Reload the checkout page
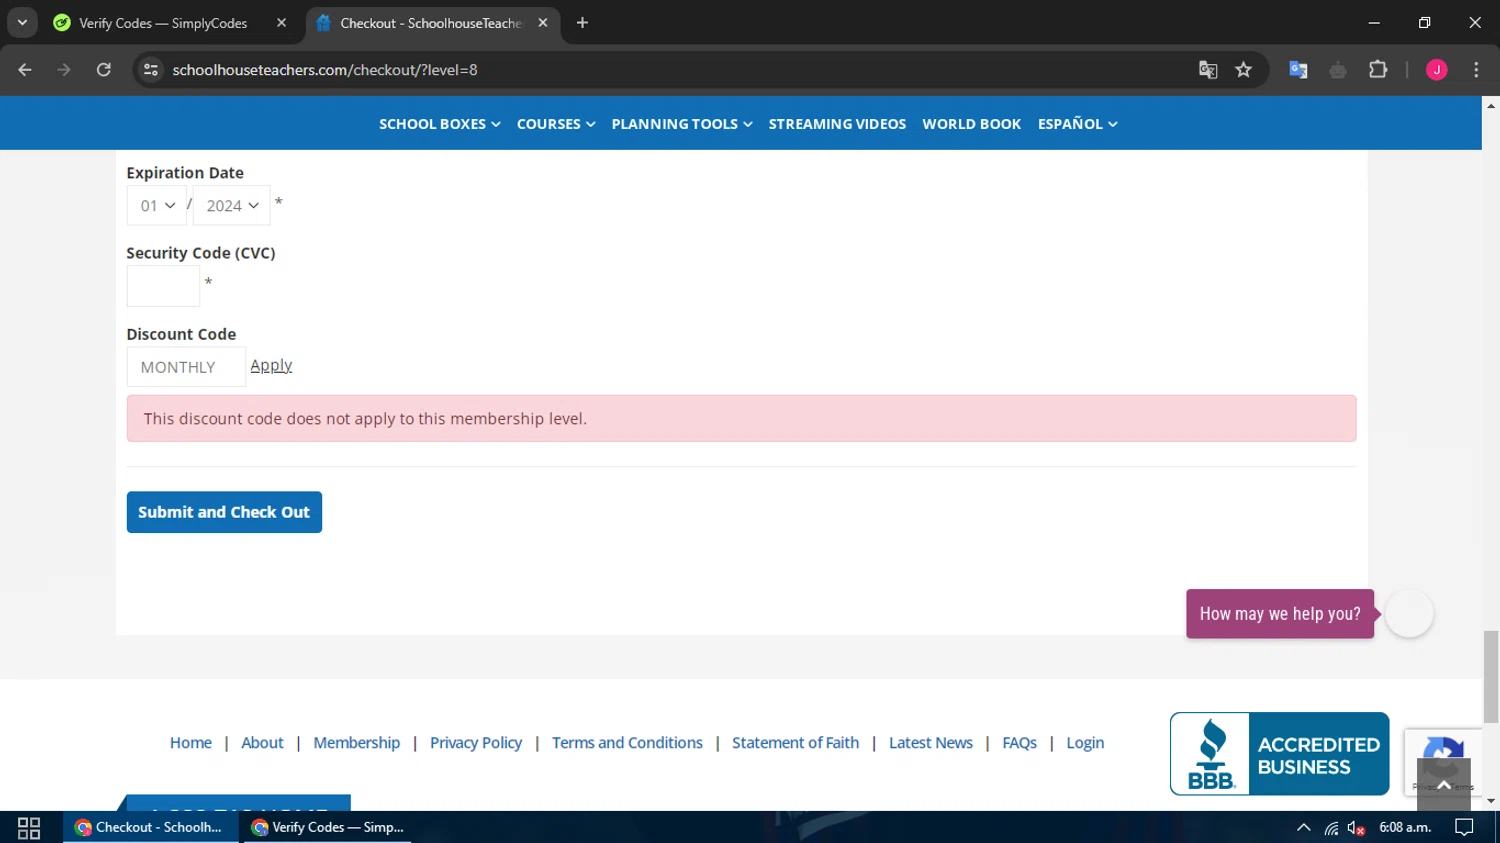The width and height of the screenshot is (1500, 843). pyautogui.click(x=104, y=70)
